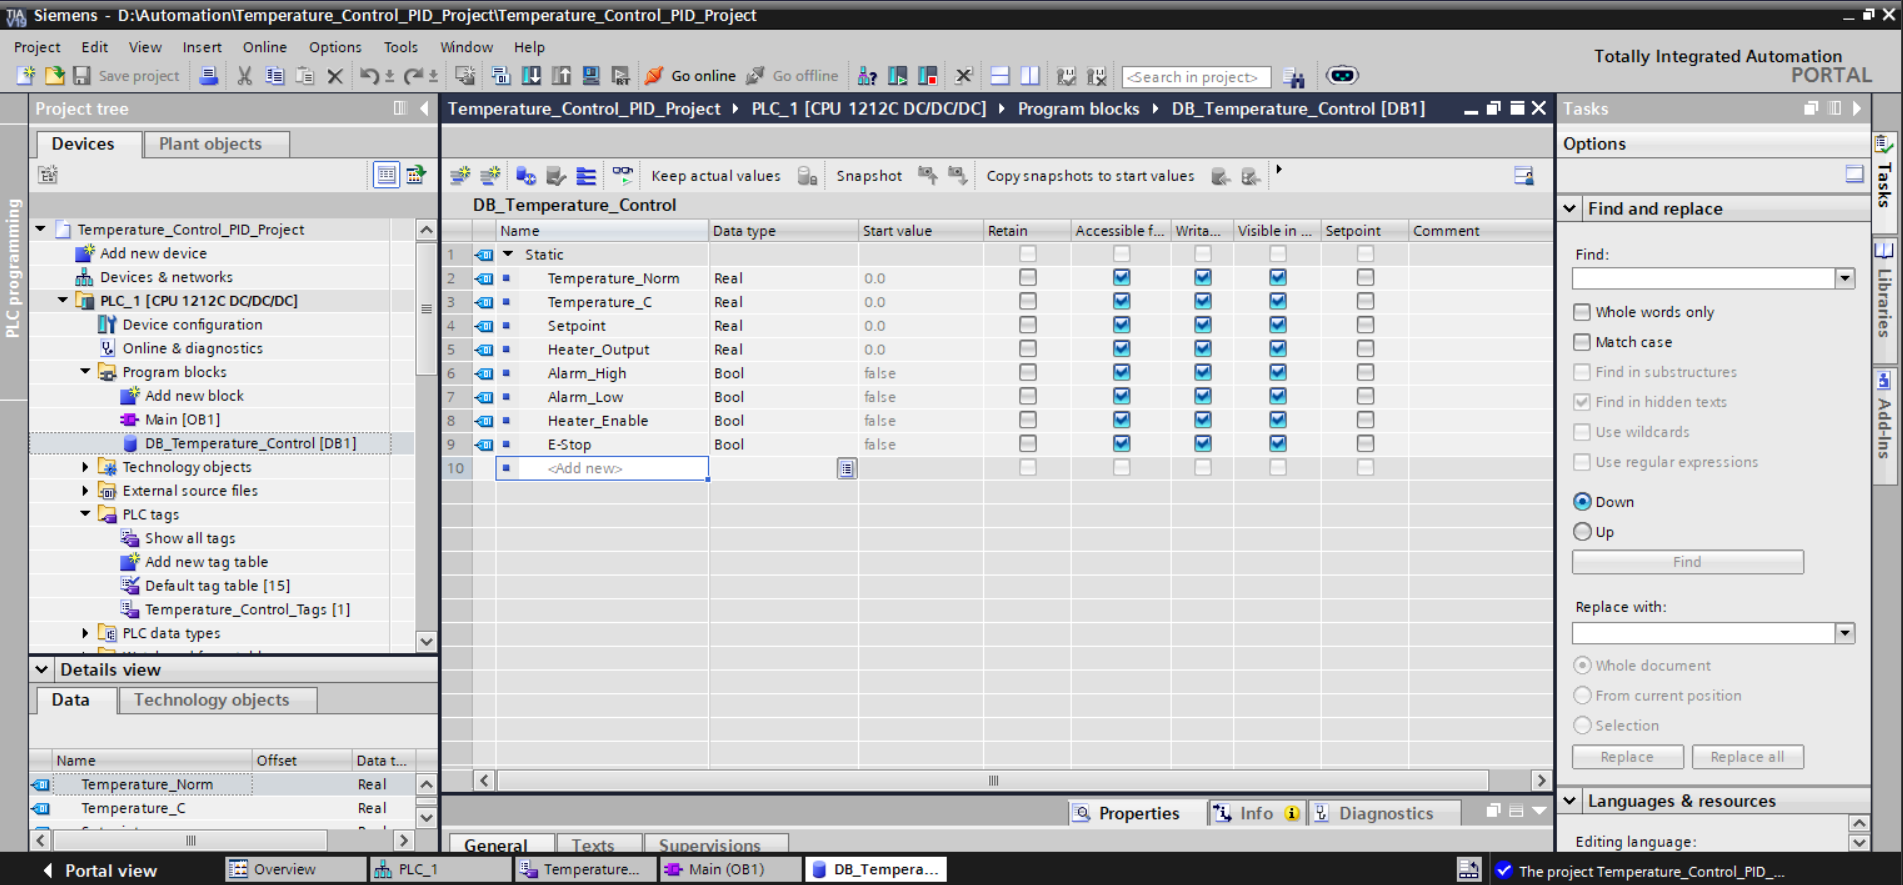Open the Replace with dropdown

[1845, 633]
